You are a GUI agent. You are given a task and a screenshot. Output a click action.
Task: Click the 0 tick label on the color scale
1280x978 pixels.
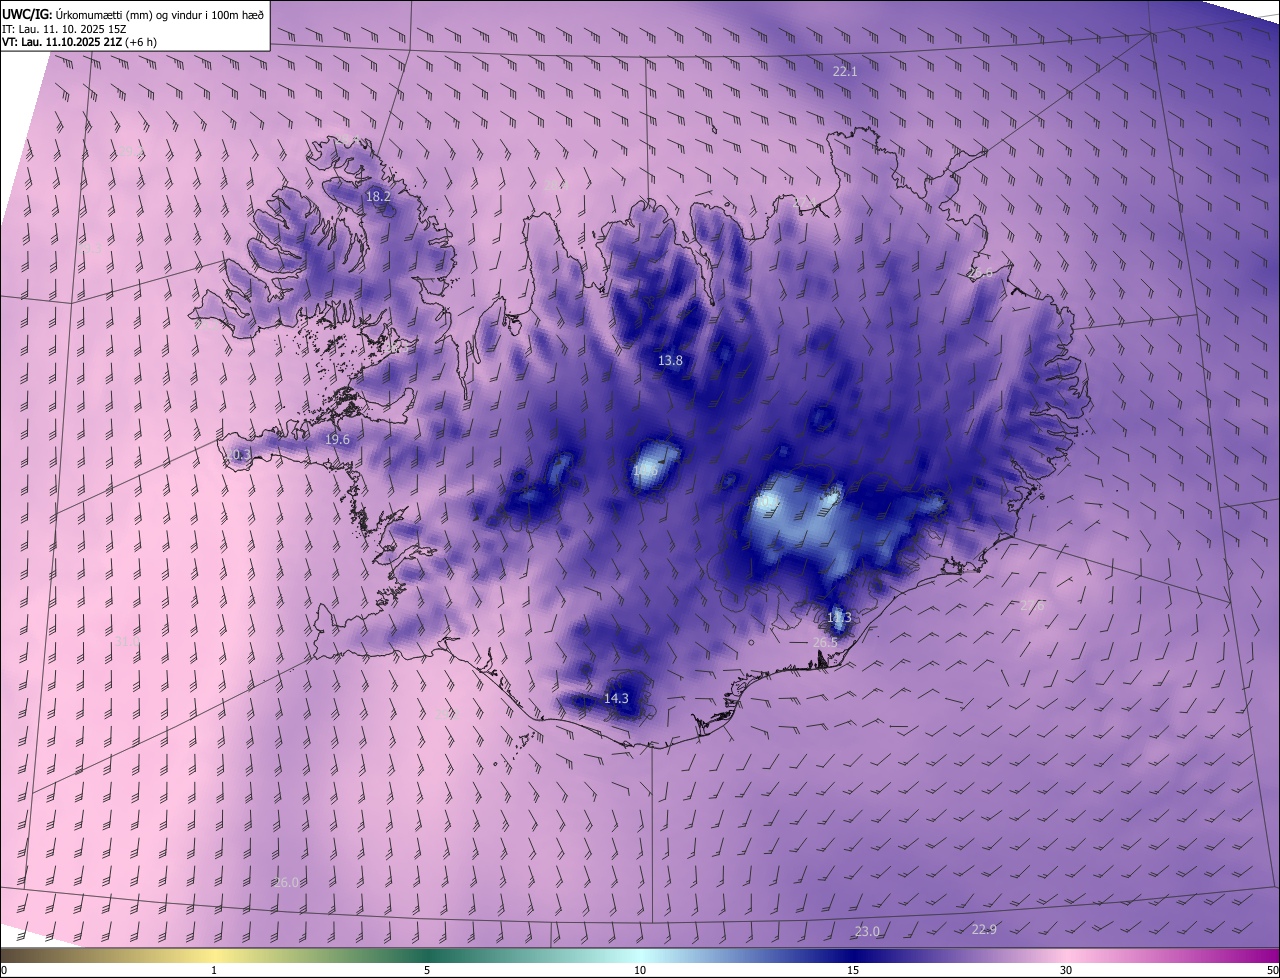[x=4, y=971]
